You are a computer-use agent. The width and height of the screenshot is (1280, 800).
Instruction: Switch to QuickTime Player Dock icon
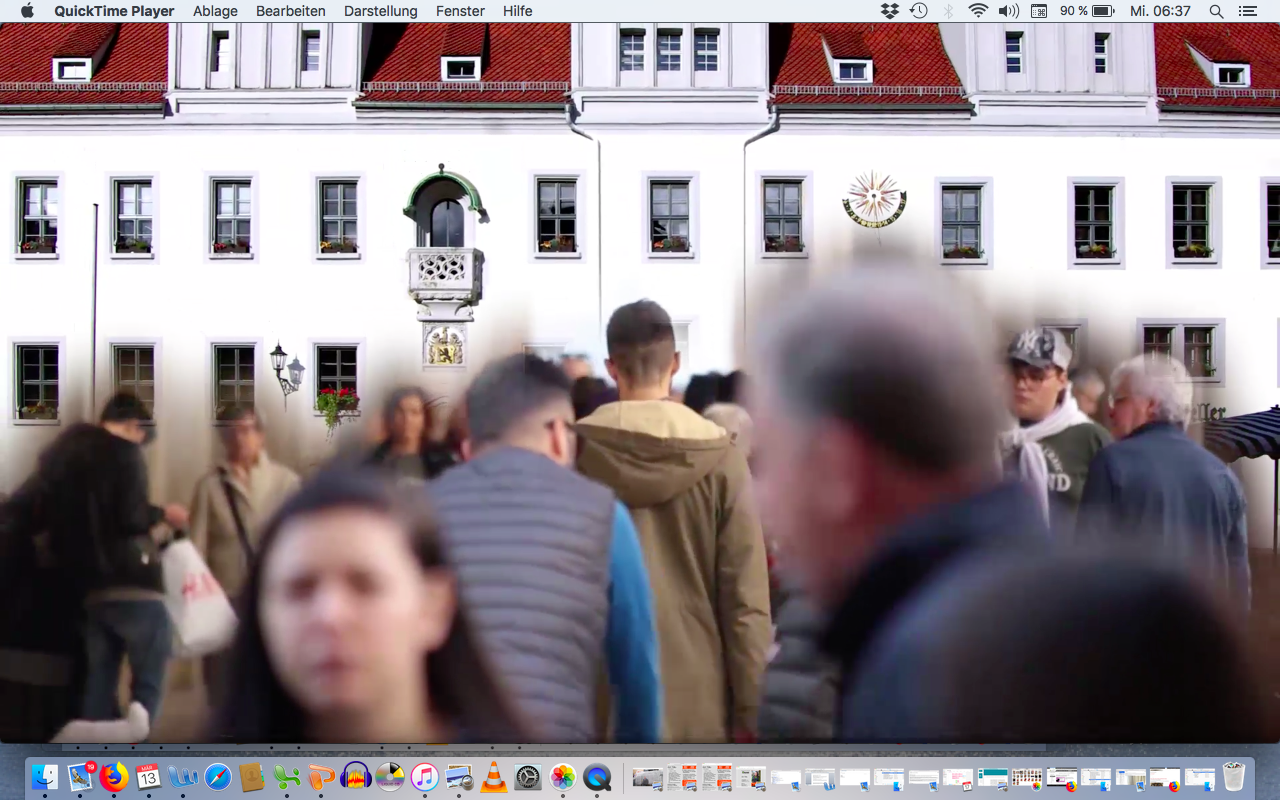pyautogui.click(x=597, y=777)
